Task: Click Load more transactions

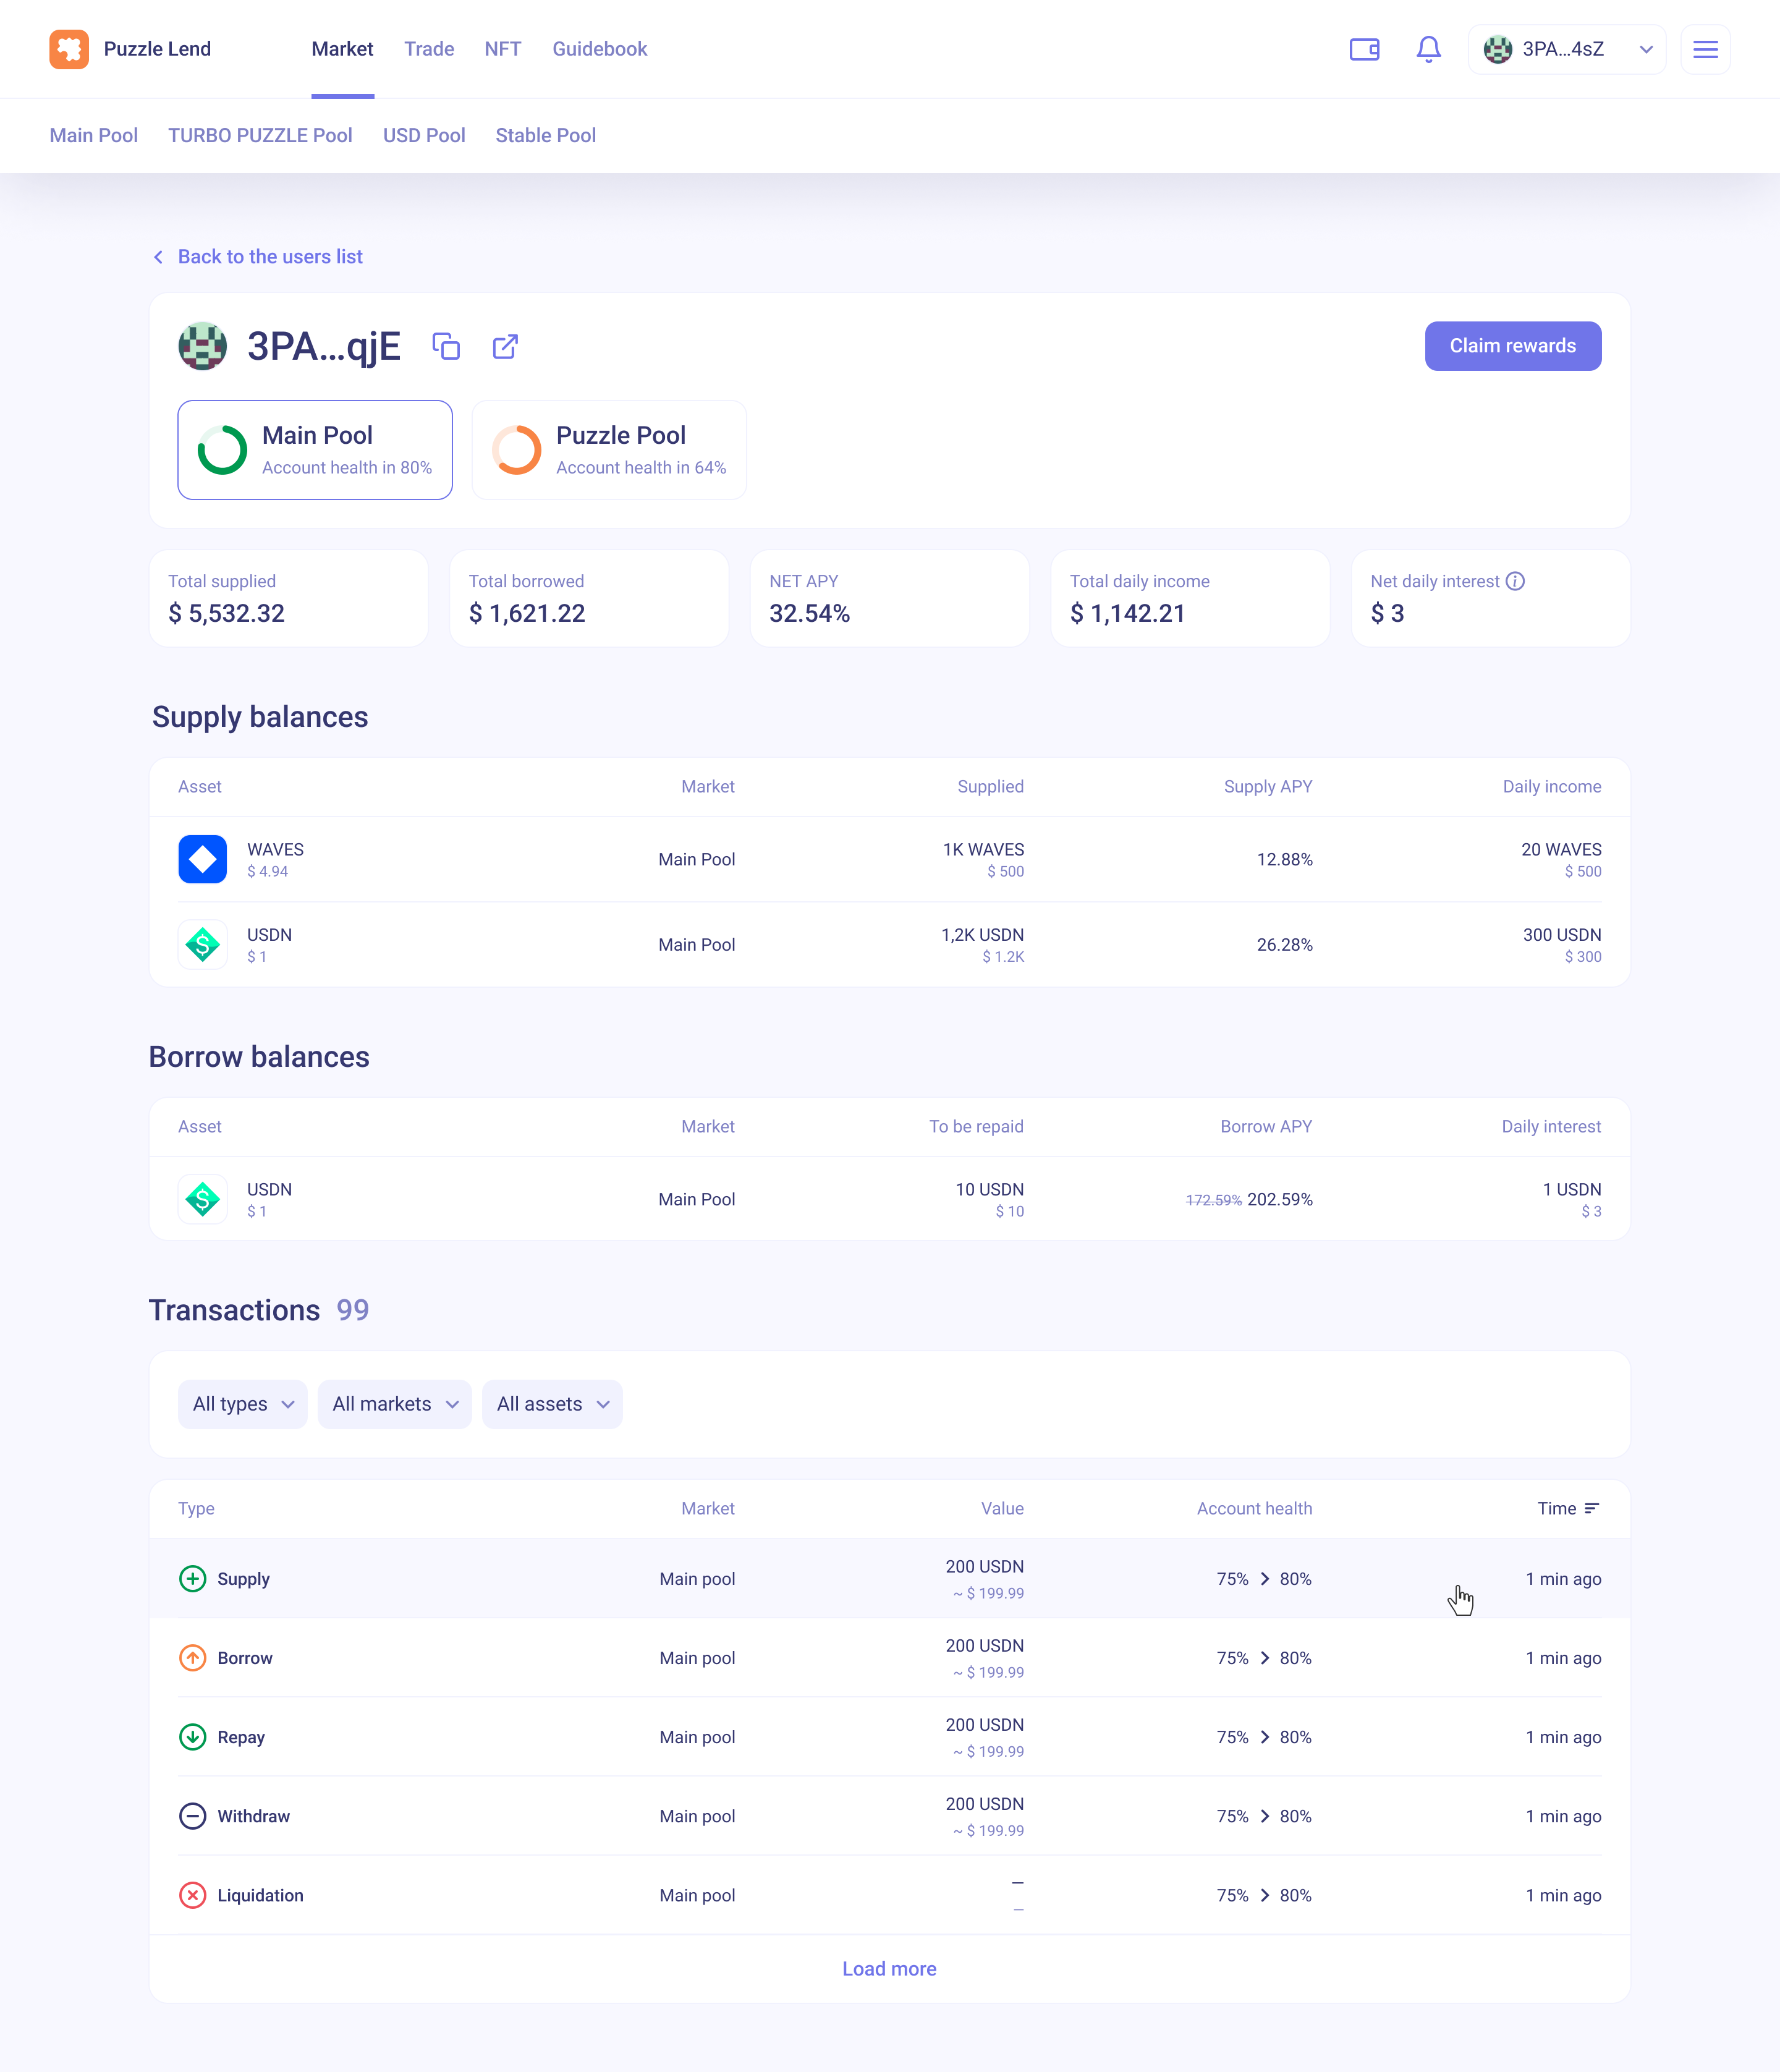Action: point(889,1968)
